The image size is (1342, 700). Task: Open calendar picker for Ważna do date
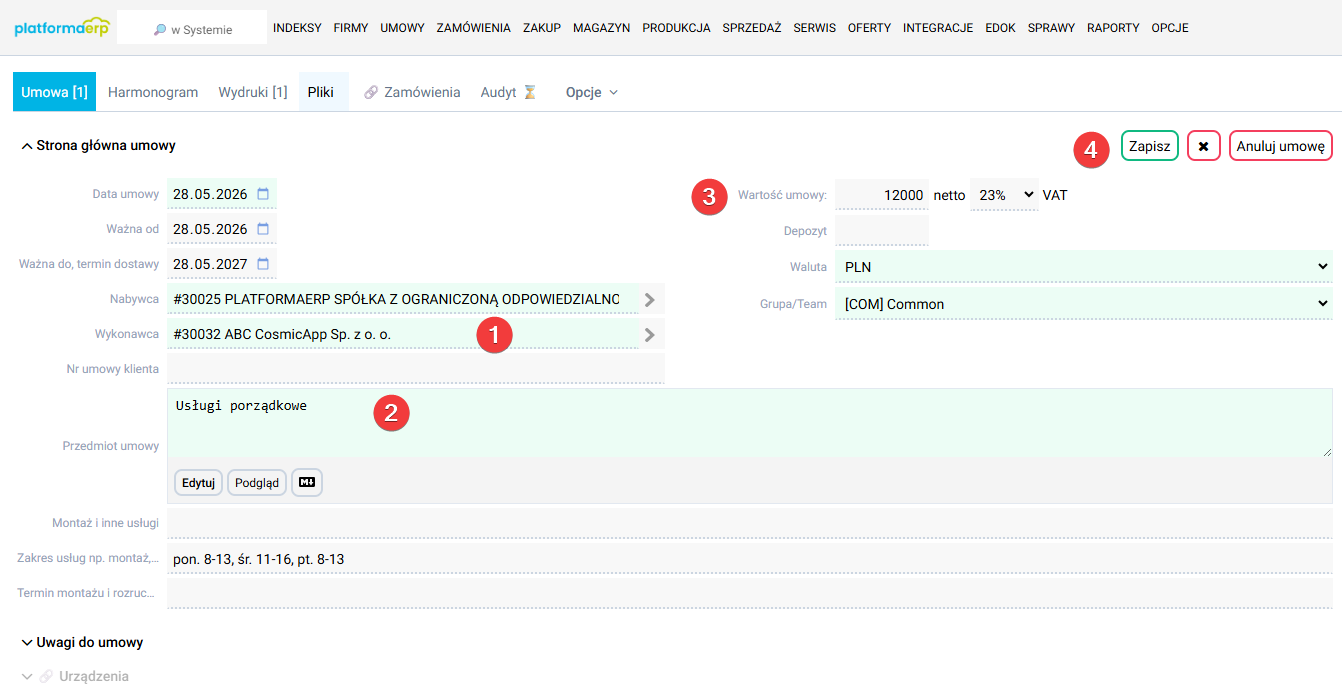pos(263,264)
